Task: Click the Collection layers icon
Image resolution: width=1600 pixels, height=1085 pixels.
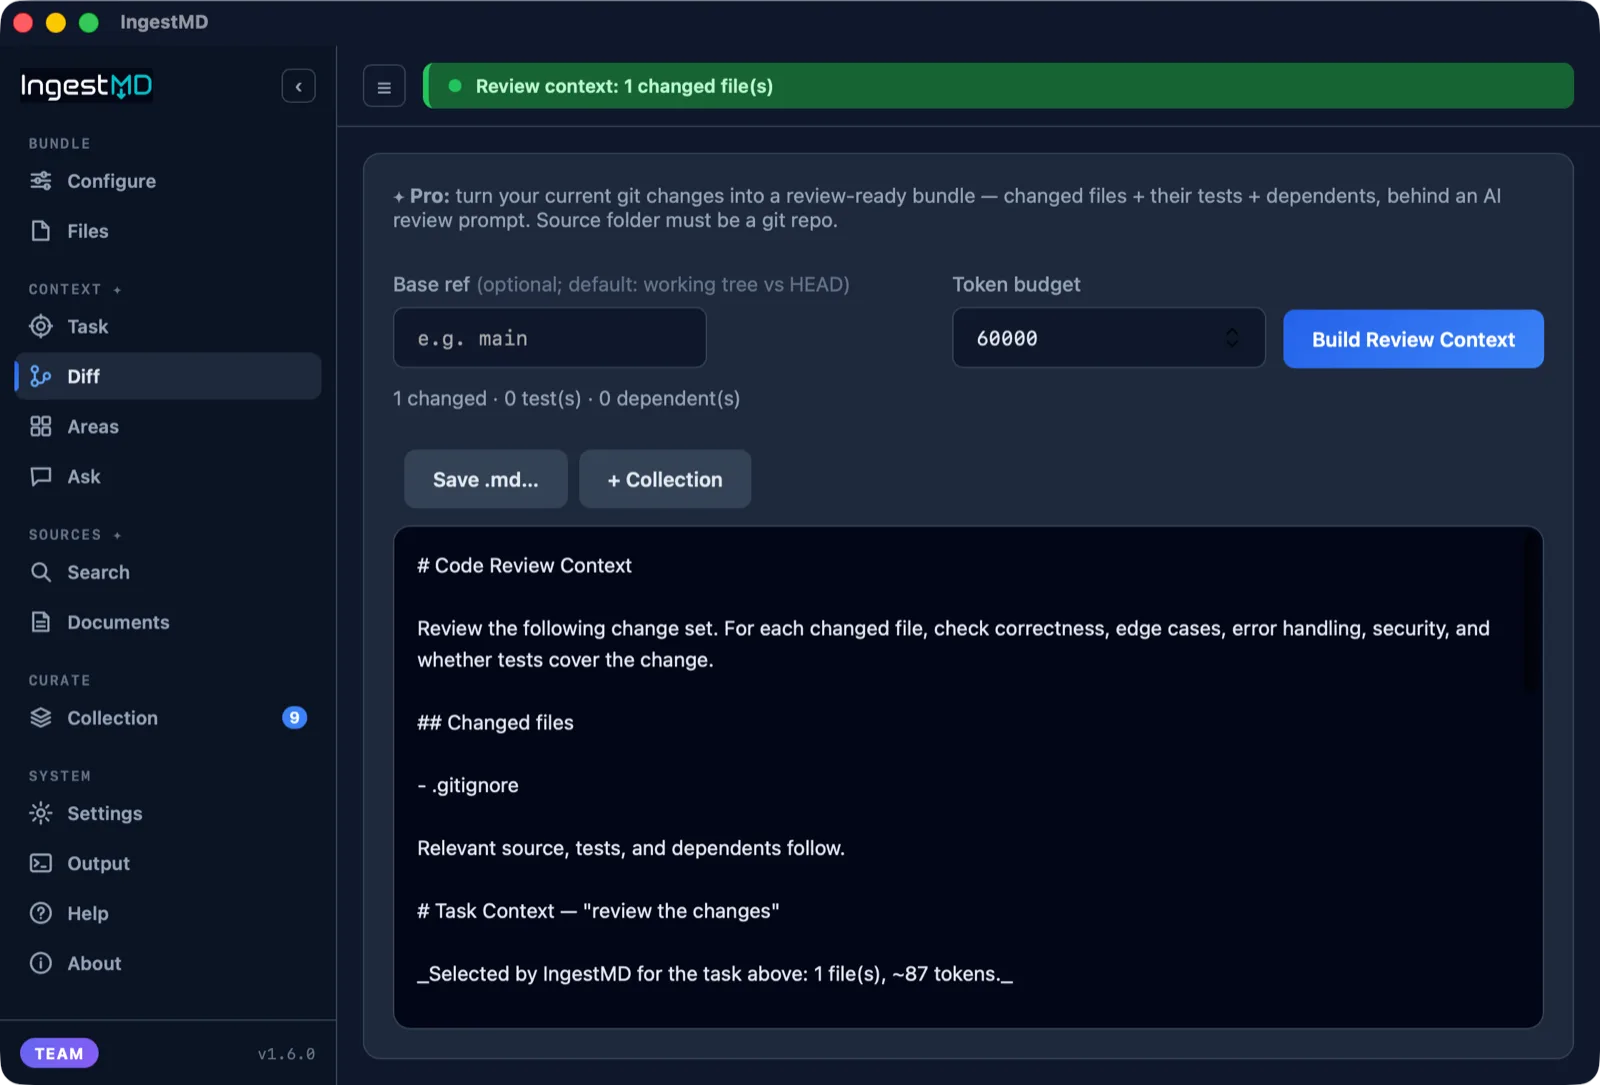Action: click(41, 718)
